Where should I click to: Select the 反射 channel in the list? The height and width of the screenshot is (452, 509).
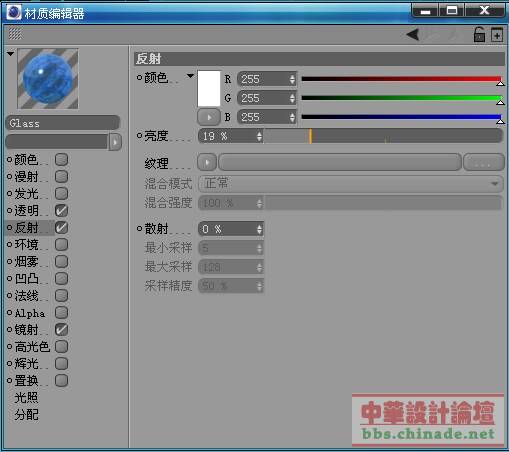click(x=27, y=228)
